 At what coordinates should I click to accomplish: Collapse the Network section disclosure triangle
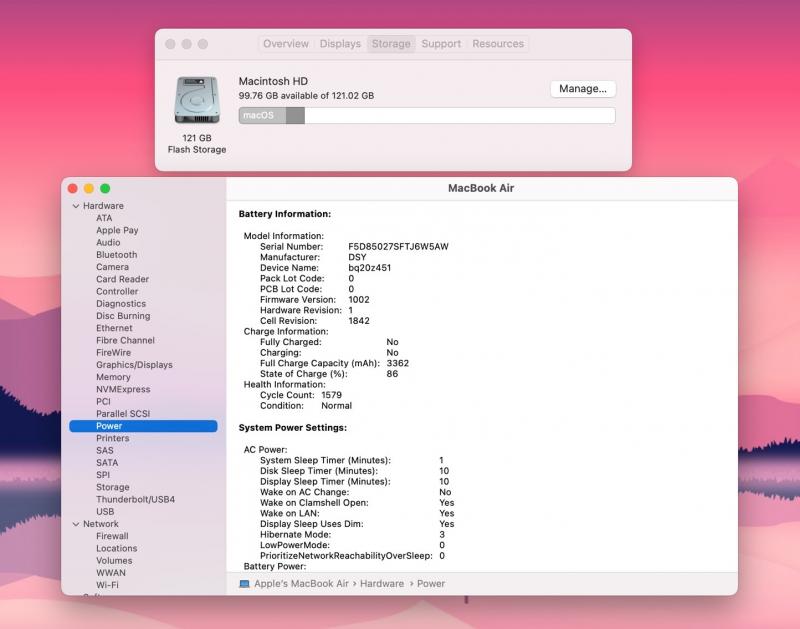(75, 524)
